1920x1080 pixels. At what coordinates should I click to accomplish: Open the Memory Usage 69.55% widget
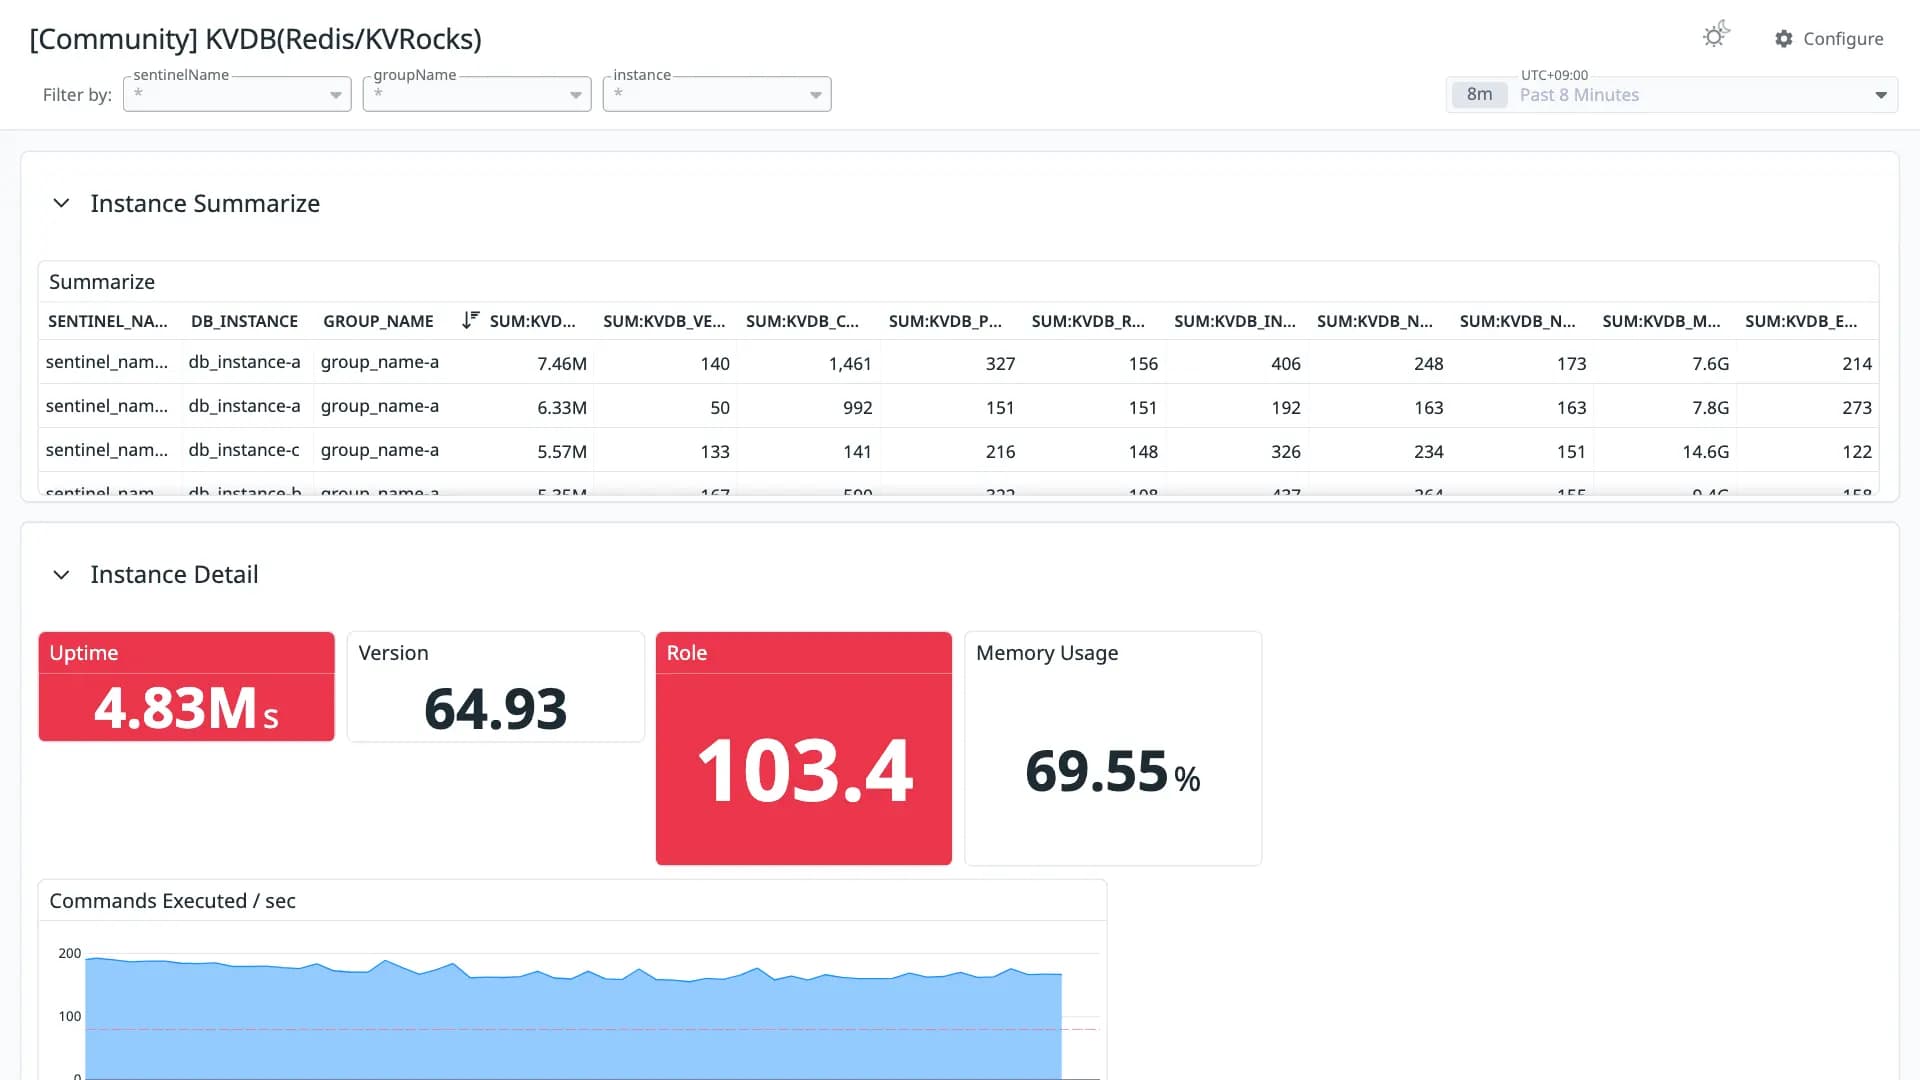click(1113, 749)
